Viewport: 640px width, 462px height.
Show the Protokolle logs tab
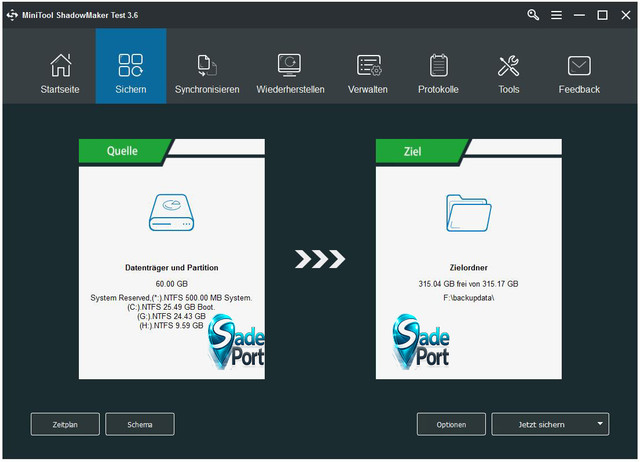tap(438, 73)
